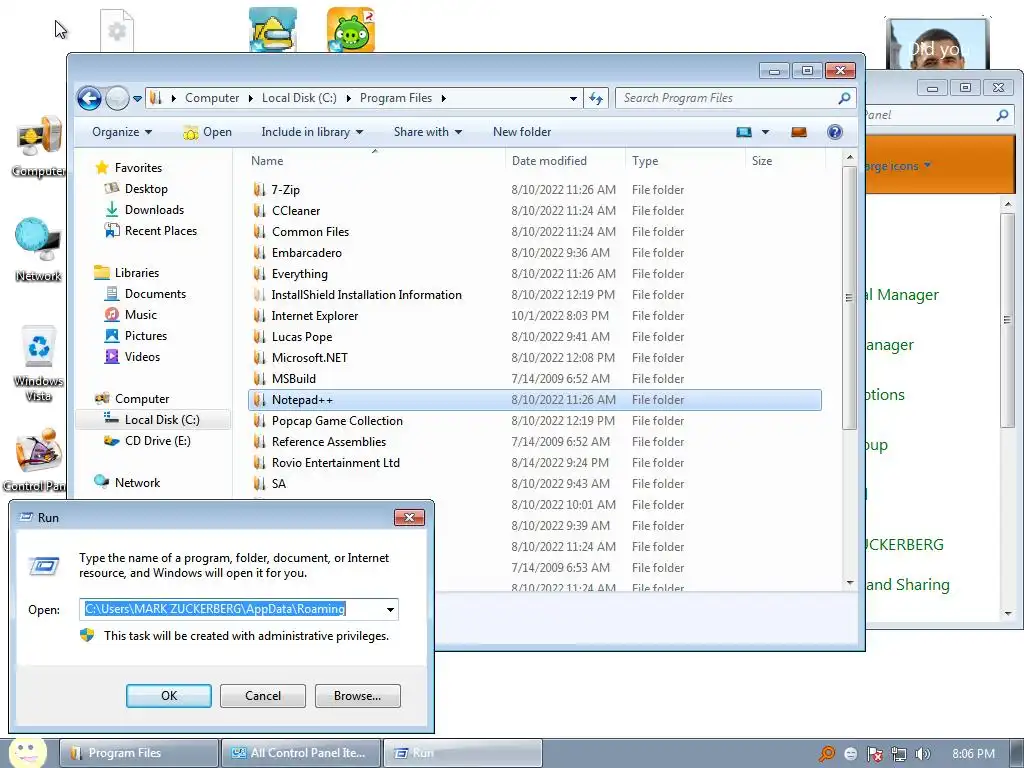Click the Explorer file list scrollbar
Screen dimensions: 1024x768
click(x=849, y=298)
